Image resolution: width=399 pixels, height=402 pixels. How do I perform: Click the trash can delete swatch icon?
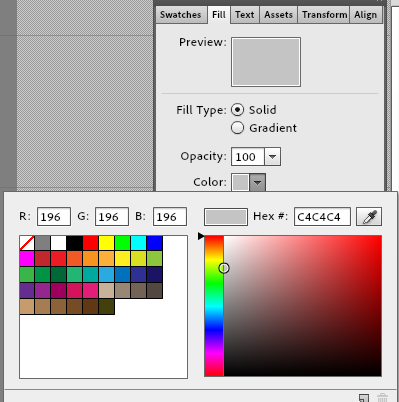pyautogui.click(x=382, y=398)
